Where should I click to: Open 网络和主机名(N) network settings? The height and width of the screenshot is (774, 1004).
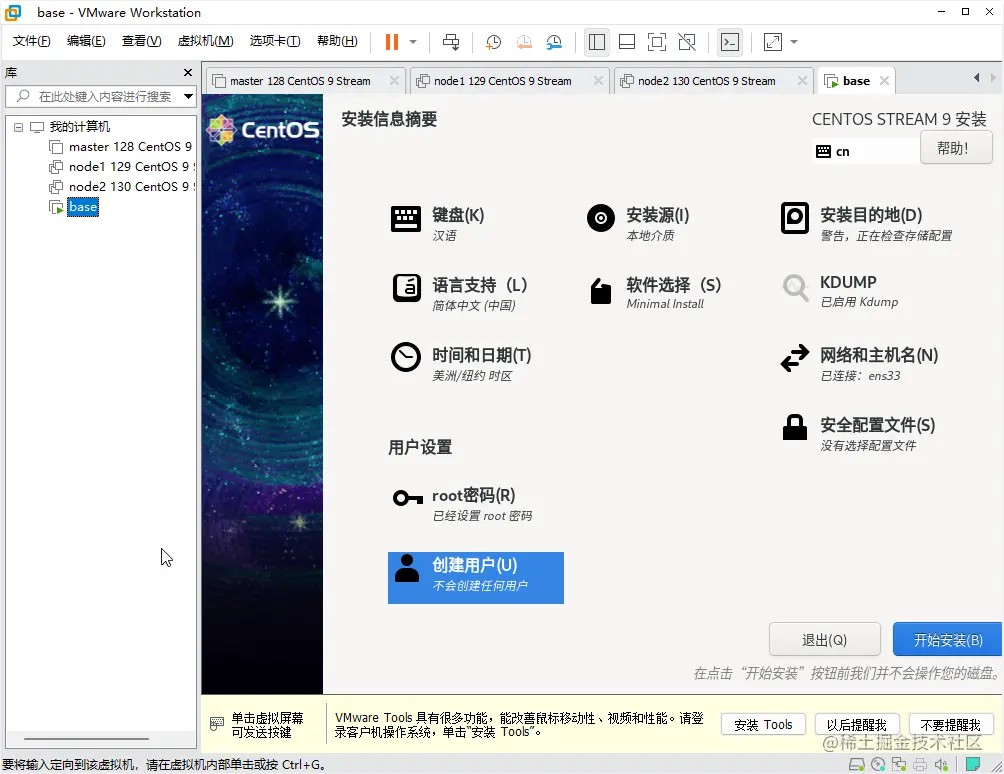point(859,364)
